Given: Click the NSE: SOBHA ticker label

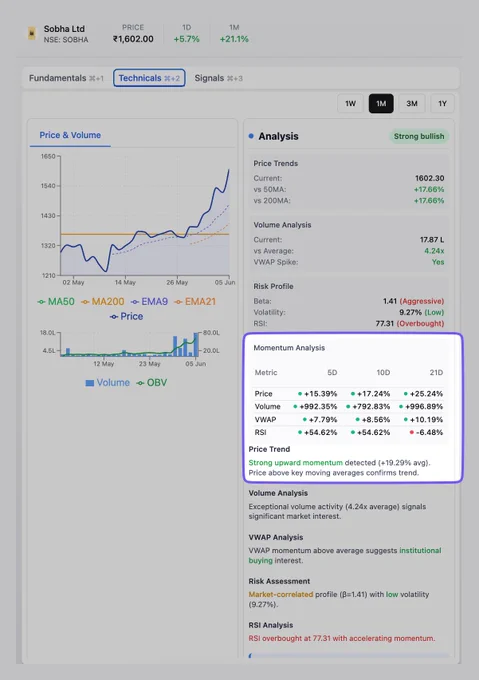Looking at the screenshot, I should tap(66, 39).
